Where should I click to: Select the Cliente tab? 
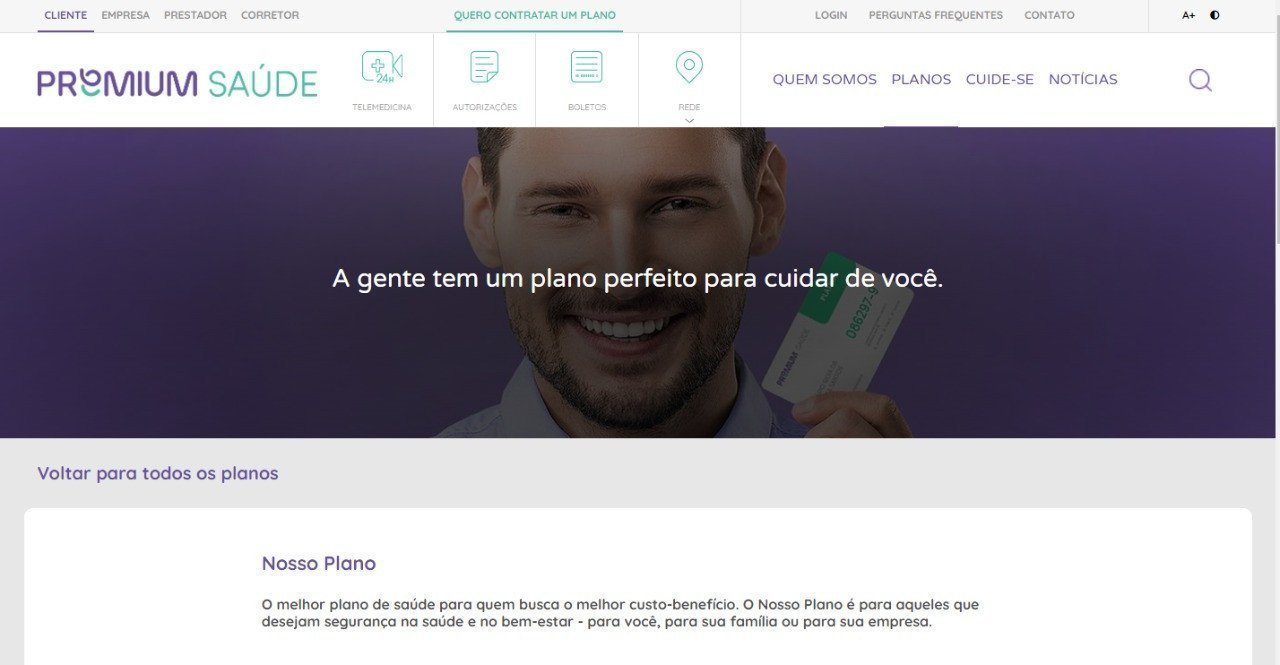tap(66, 15)
